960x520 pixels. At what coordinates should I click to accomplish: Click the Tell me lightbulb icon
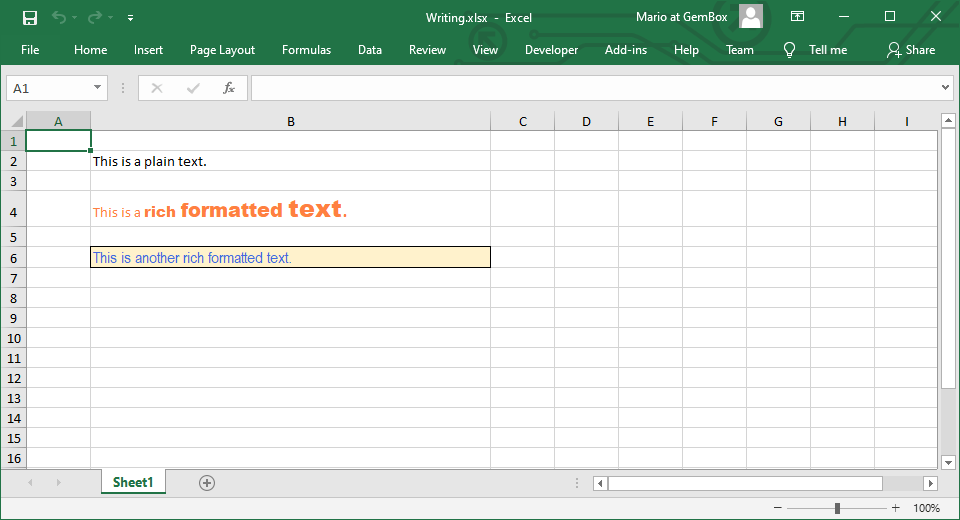pos(790,50)
